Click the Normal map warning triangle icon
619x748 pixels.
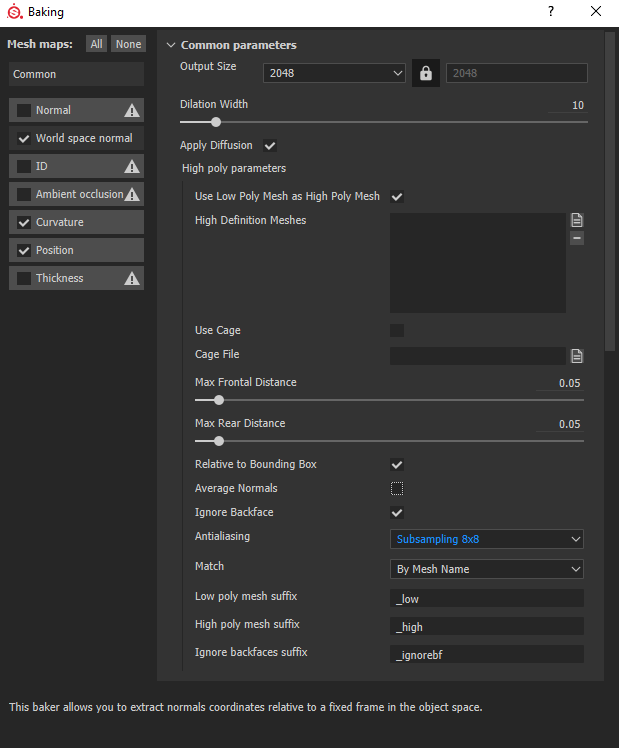pos(131,111)
